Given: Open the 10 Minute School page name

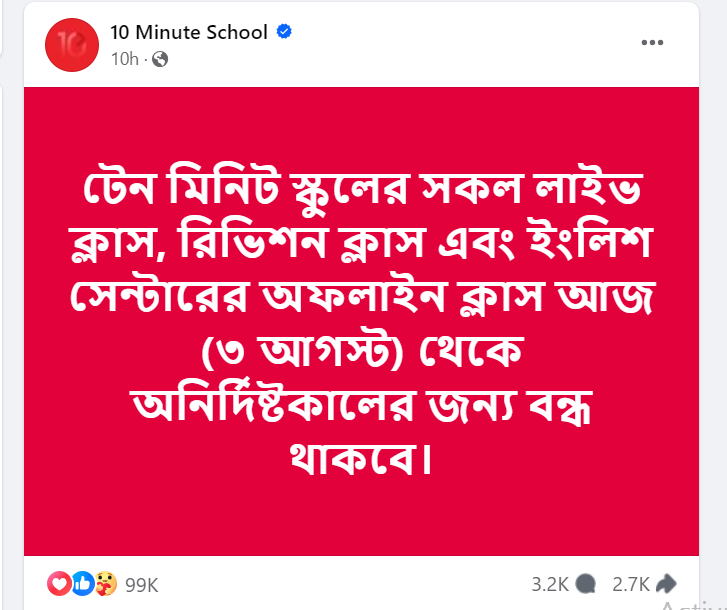Looking at the screenshot, I should [x=189, y=32].
